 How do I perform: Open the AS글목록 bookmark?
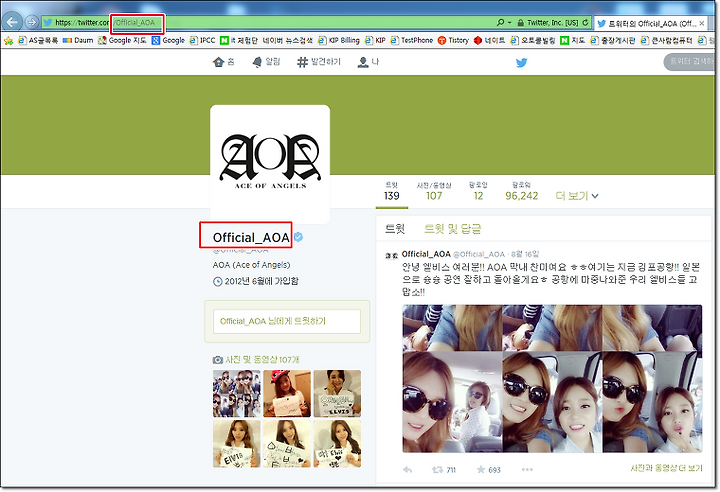(x=38, y=40)
